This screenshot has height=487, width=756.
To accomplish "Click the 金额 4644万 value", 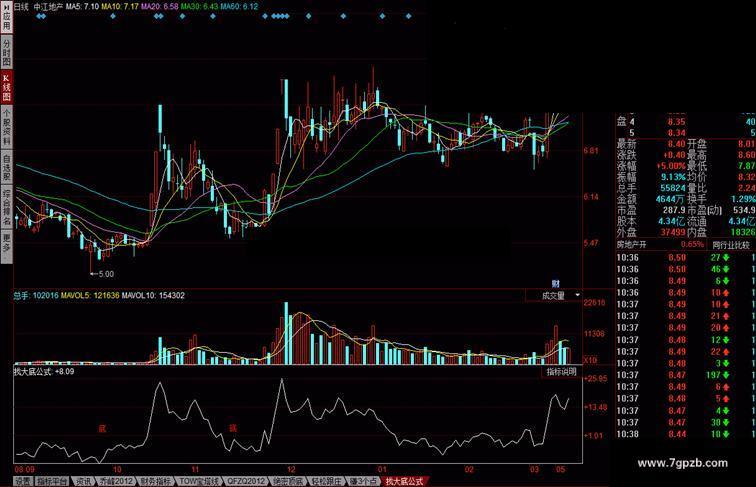I will pyautogui.click(x=670, y=199).
